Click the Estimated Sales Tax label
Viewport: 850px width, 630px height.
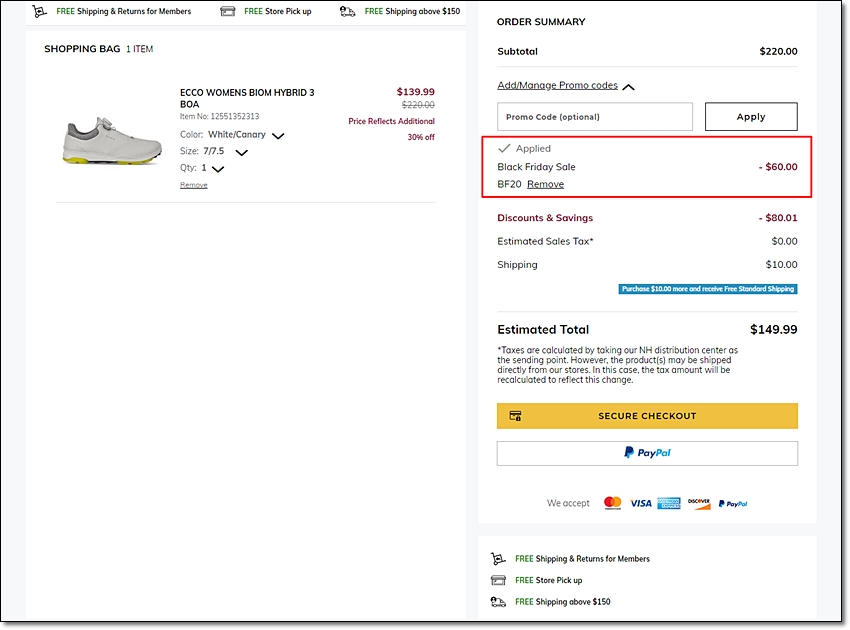pos(545,241)
